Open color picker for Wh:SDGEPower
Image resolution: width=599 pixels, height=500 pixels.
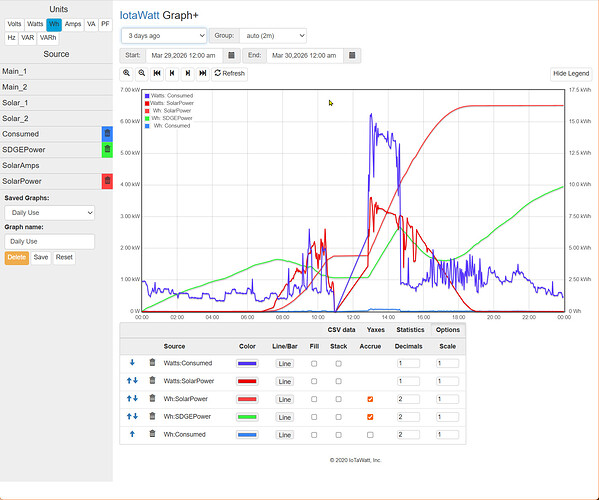247,417
